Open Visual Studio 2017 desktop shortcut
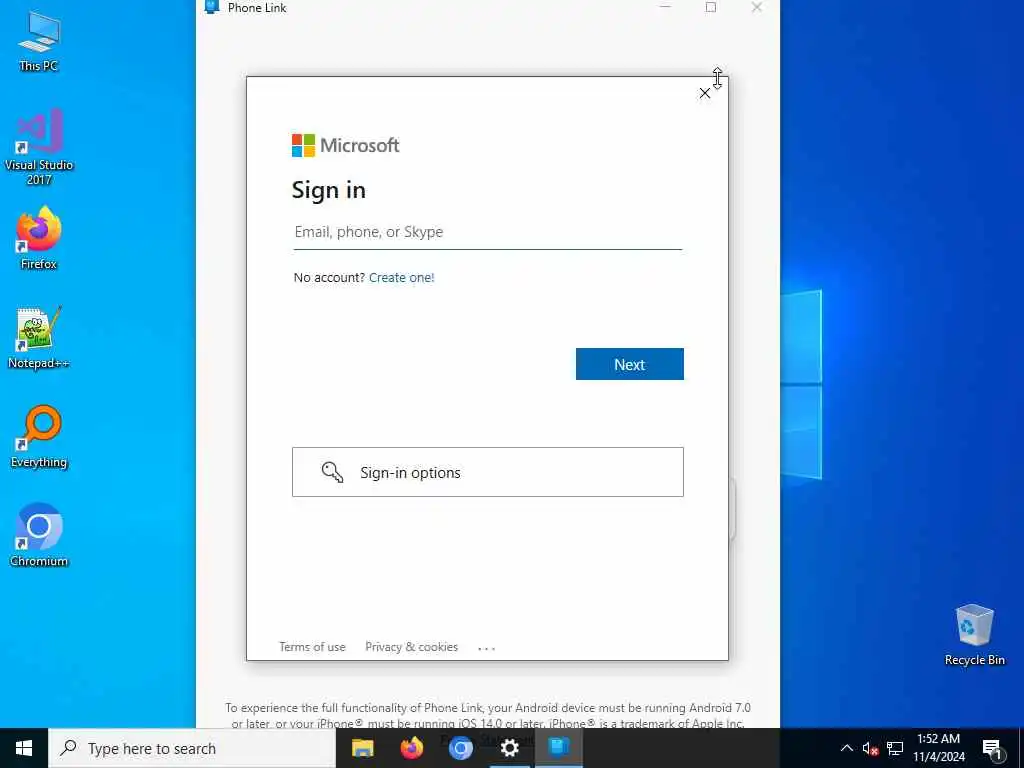The height and width of the screenshot is (768, 1024). coord(39,147)
